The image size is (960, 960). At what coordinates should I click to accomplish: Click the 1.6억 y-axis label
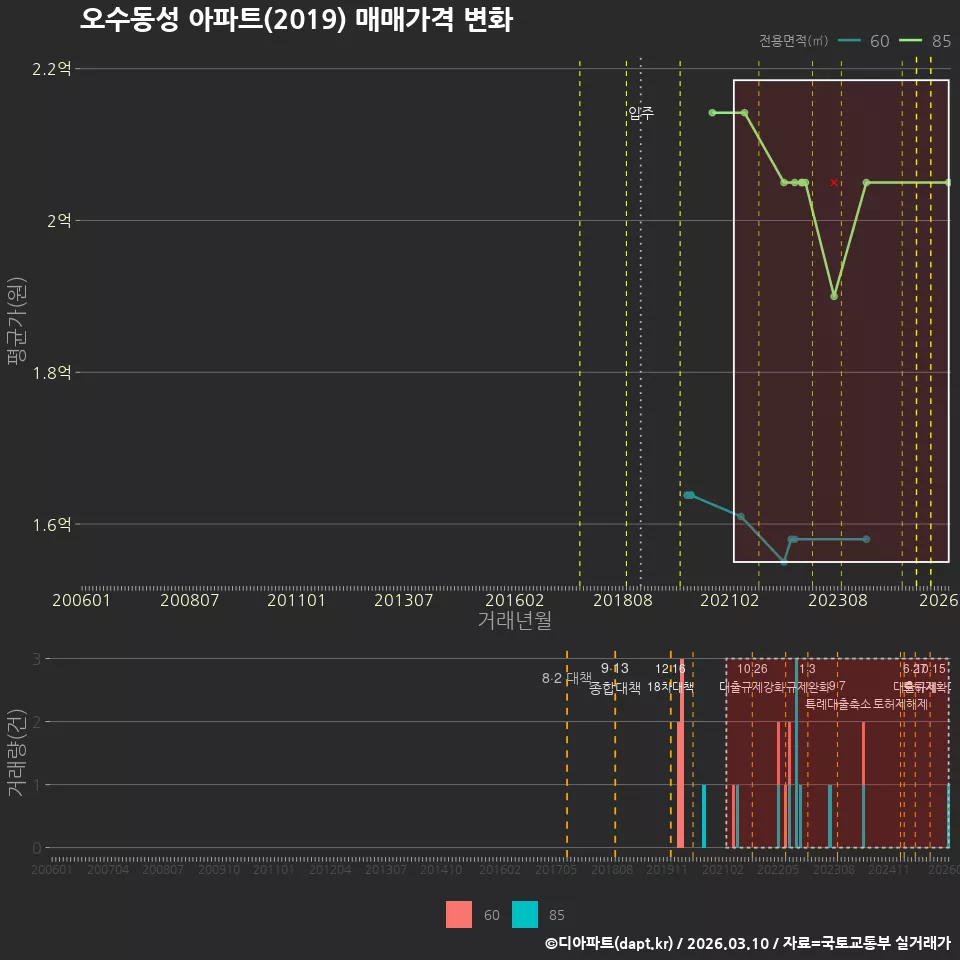click(x=52, y=524)
